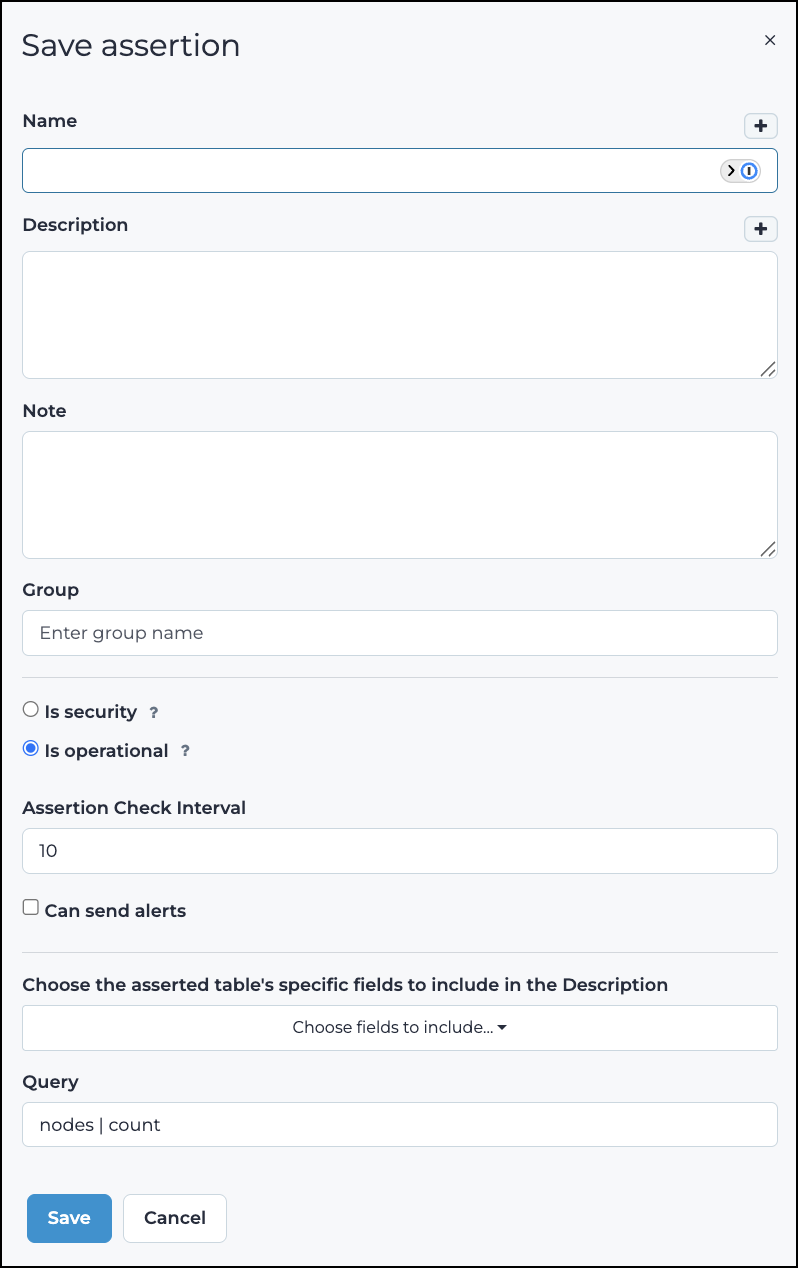Enable the Can send alerts checkbox
This screenshot has height=1268, width=798.
tap(30, 906)
